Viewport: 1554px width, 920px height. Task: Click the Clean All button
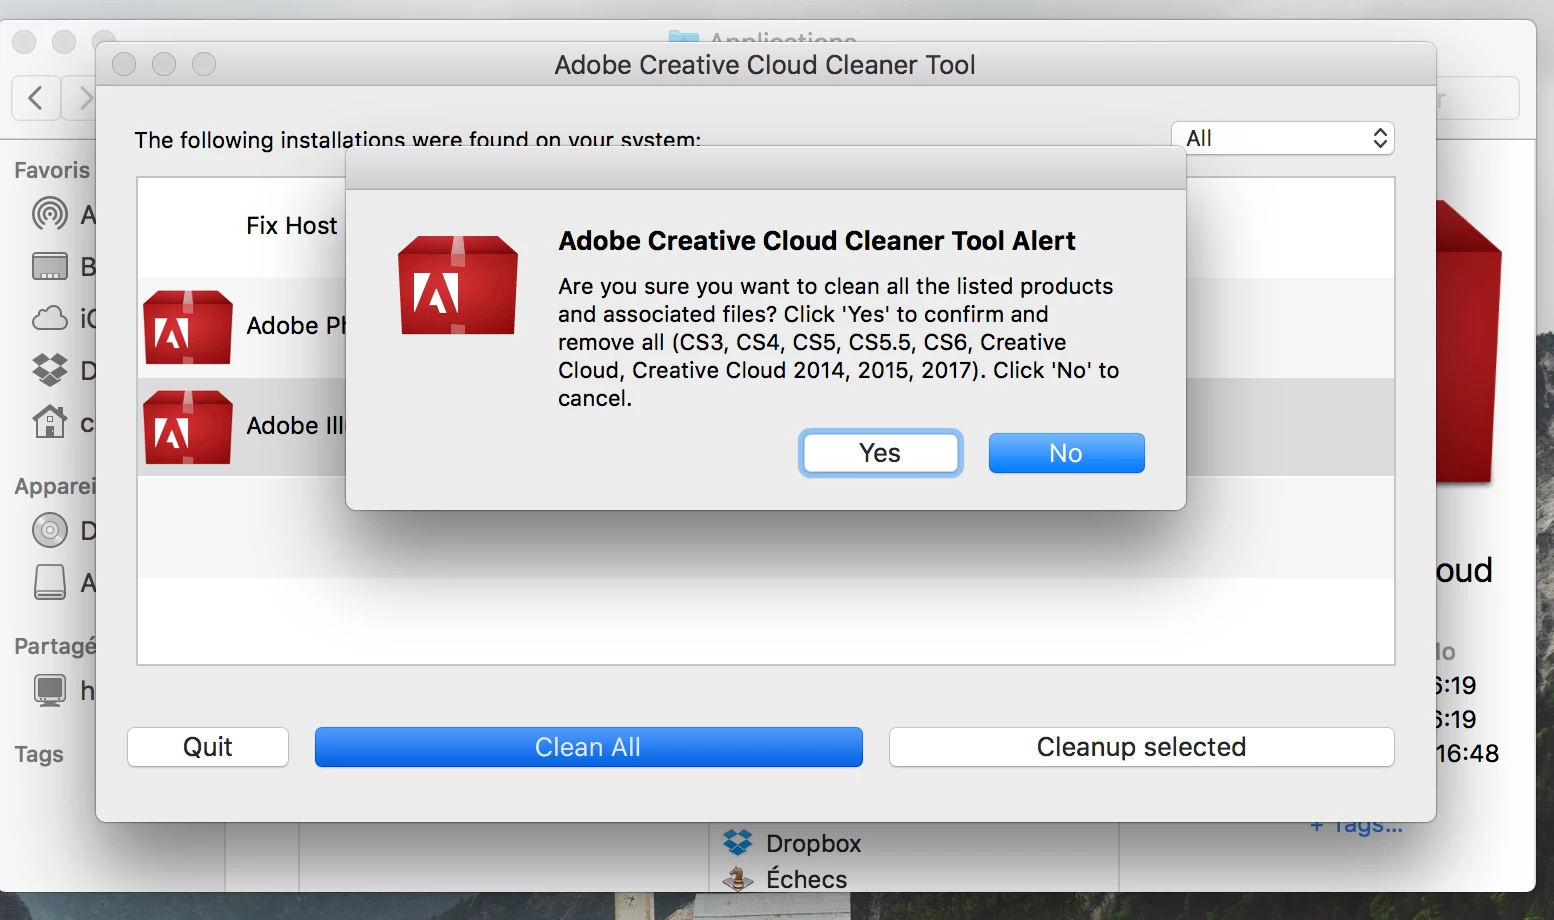tap(588, 747)
